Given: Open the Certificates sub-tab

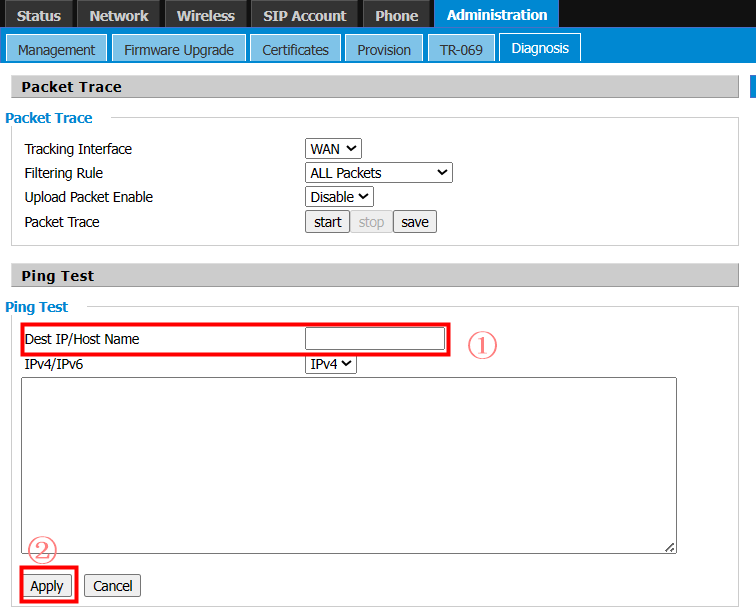Looking at the screenshot, I should pyautogui.click(x=295, y=49).
